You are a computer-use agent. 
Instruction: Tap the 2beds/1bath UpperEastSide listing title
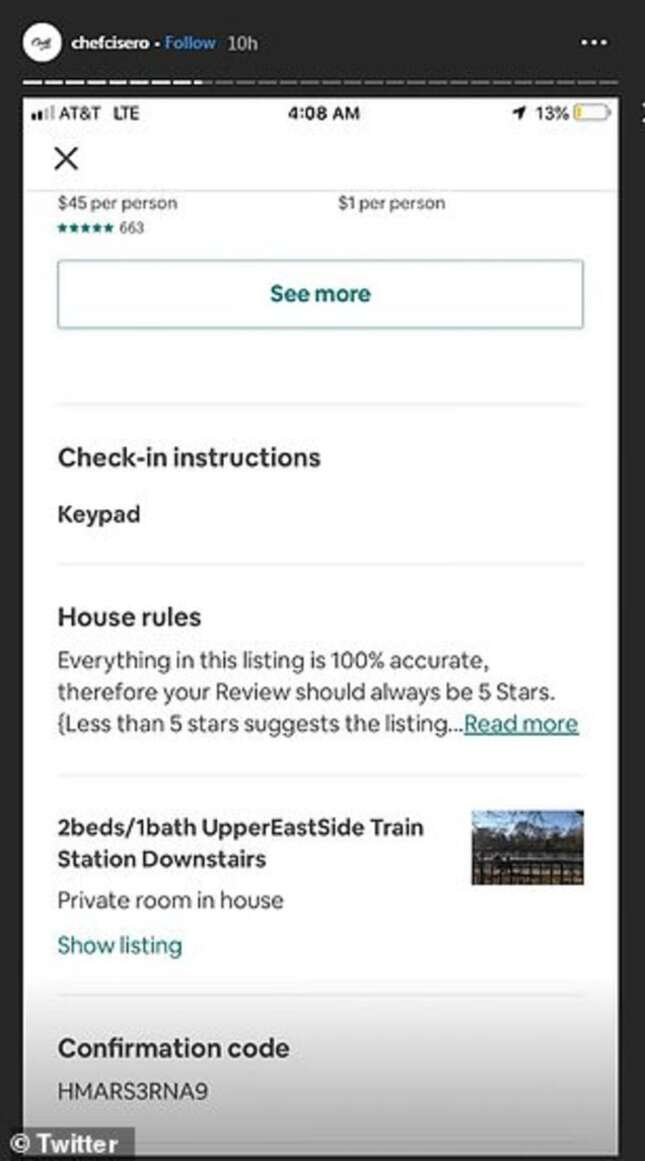tap(240, 843)
